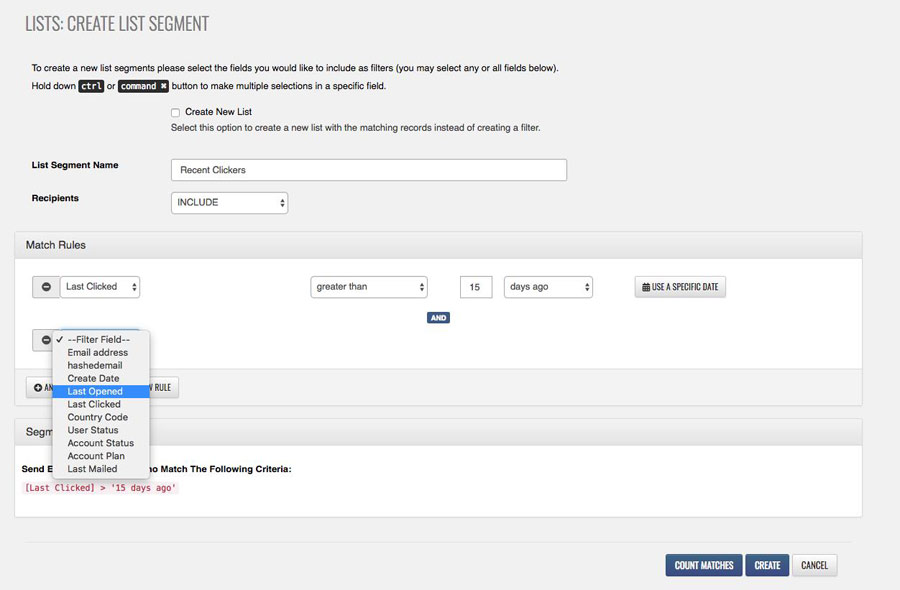The height and width of the screenshot is (590, 900).
Task: Cancel the list segment creation
Action: point(814,565)
